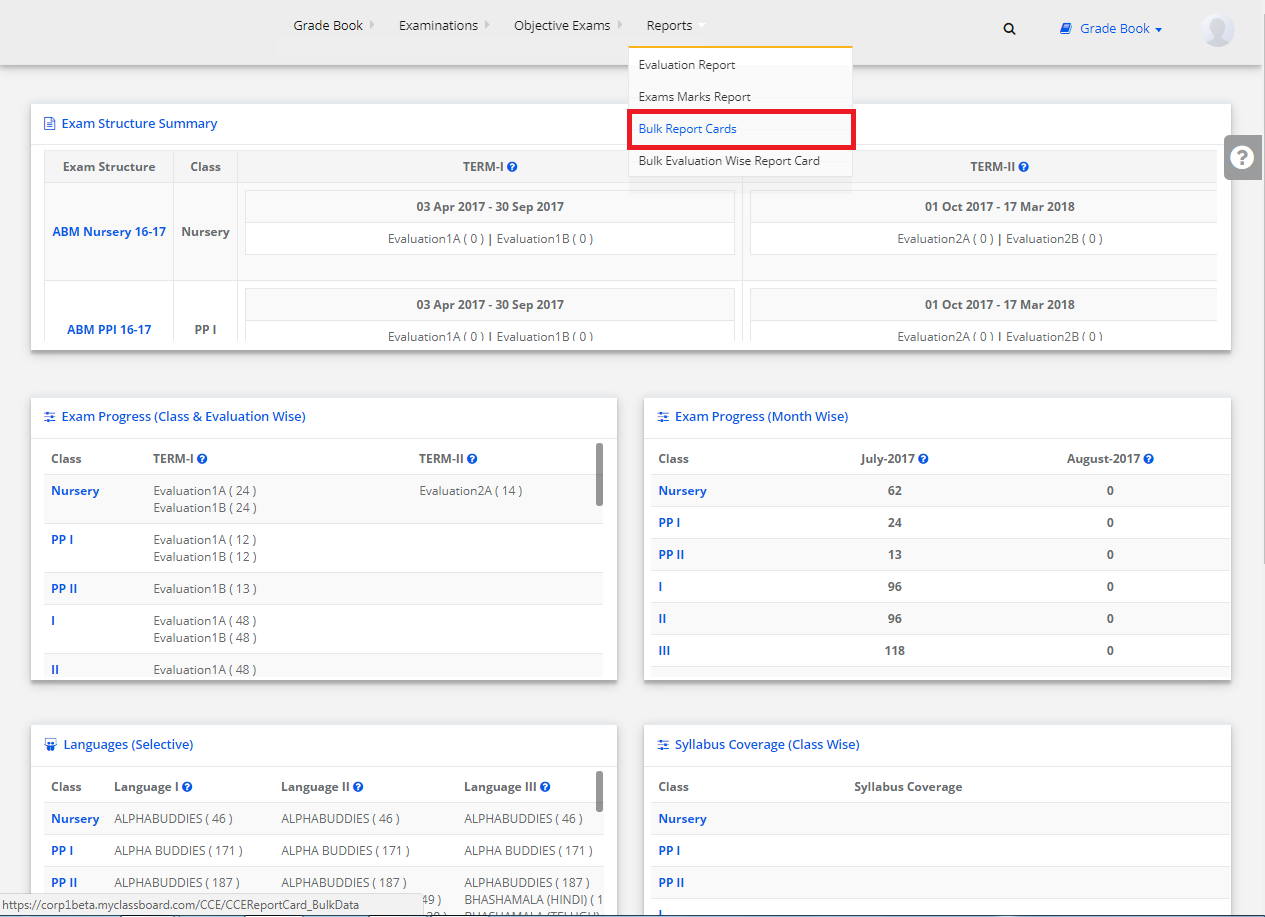Image resolution: width=1265 pixels, height=917 pixels.
Task: Click Nursery link in Month Wise panel
Action: 682,491
